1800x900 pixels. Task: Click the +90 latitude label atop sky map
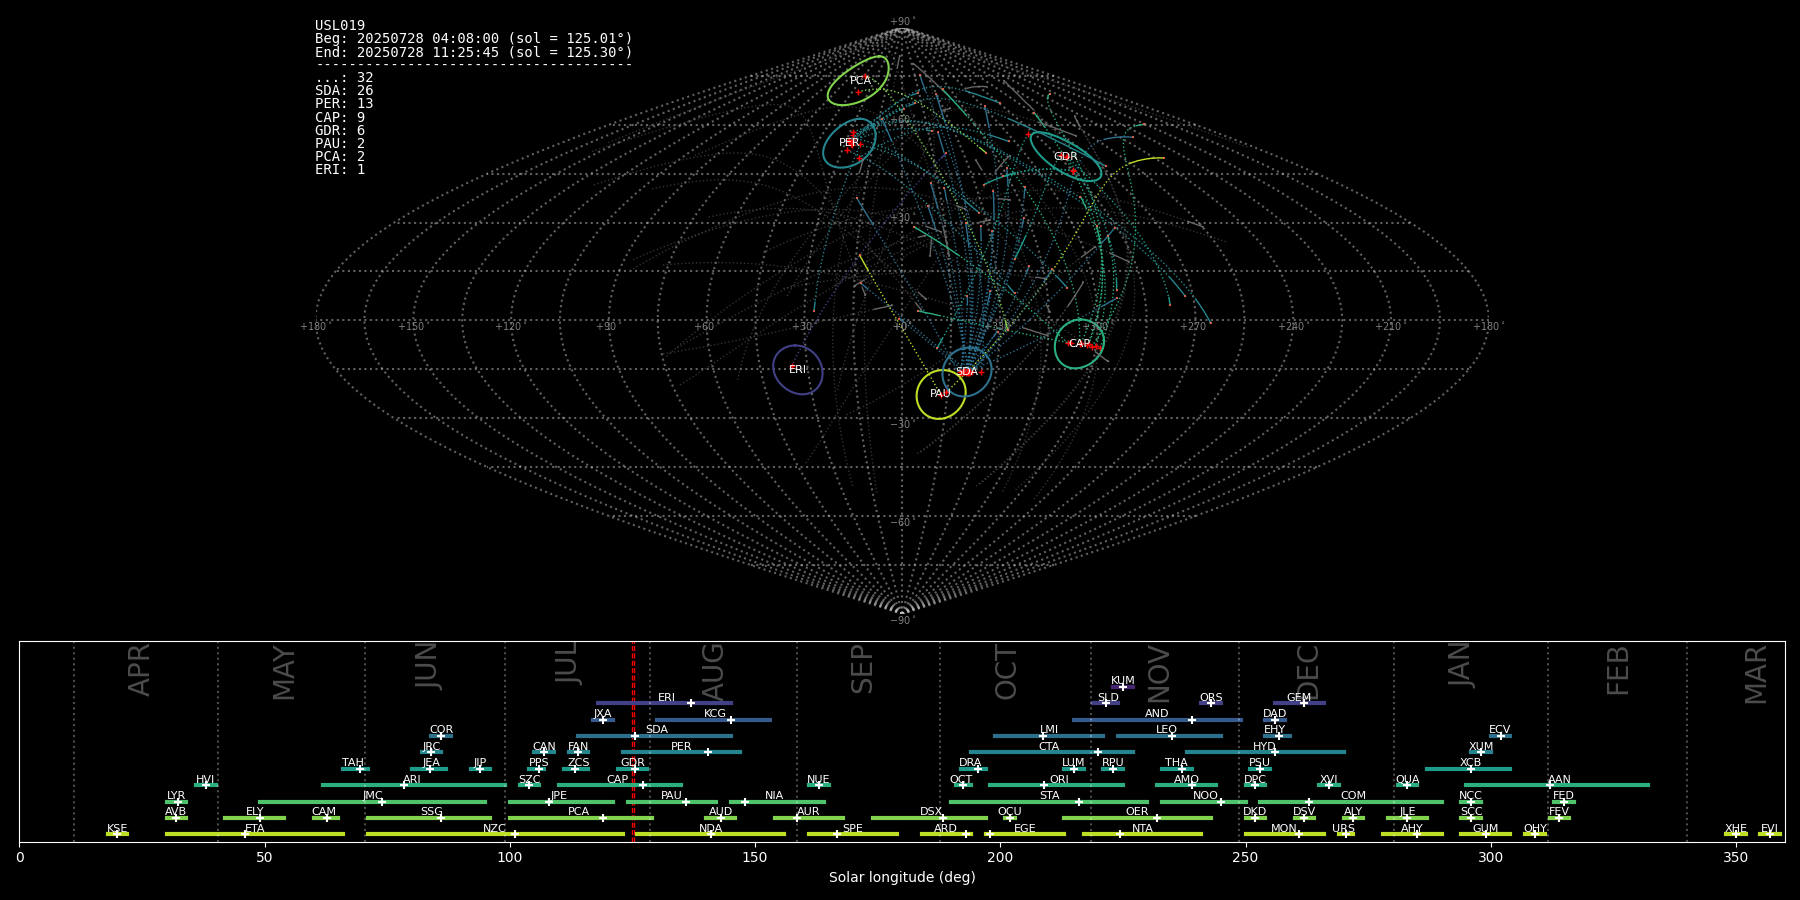click(901, 22)
